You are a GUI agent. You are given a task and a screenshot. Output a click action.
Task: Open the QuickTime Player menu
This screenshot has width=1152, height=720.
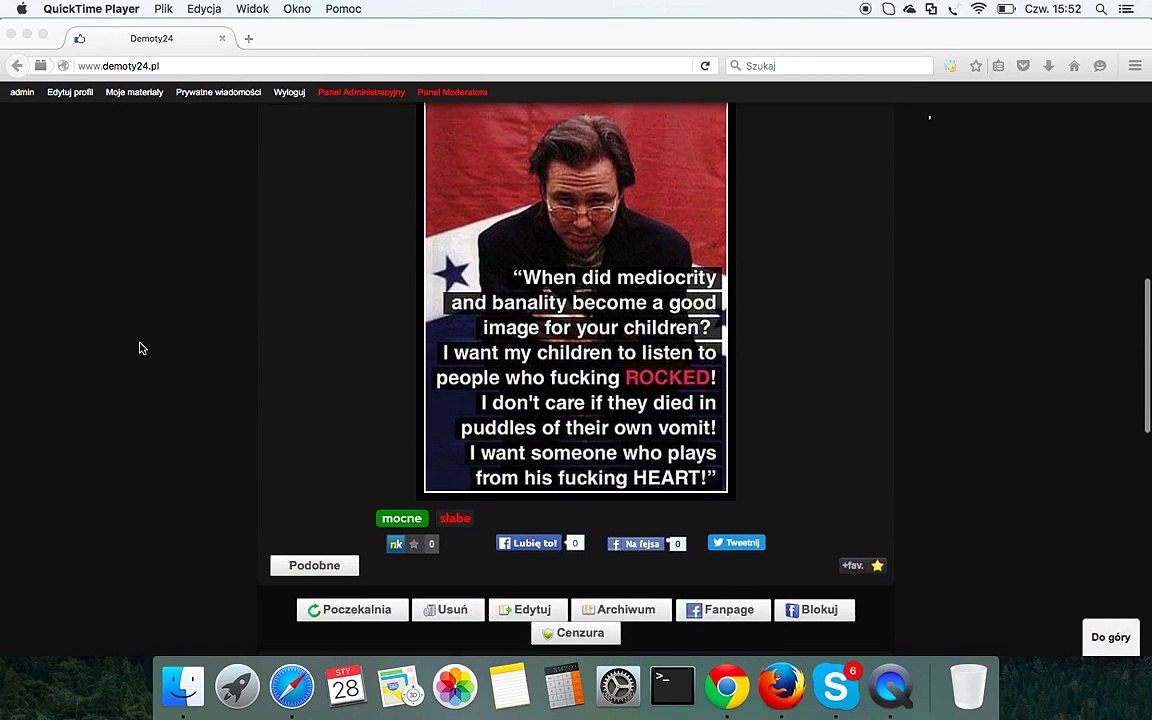(x=91, y=9)
